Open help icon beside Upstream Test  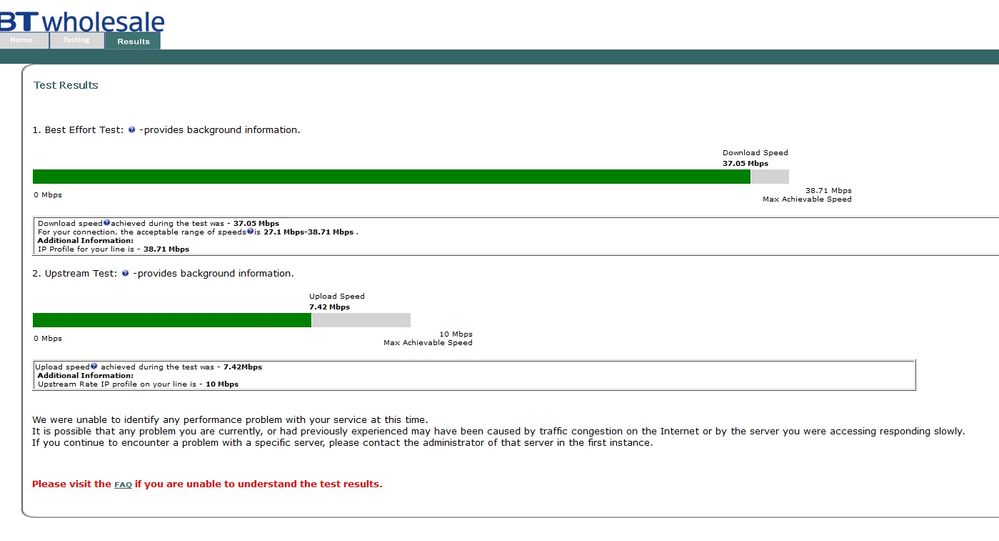click(x=126, y=273)
